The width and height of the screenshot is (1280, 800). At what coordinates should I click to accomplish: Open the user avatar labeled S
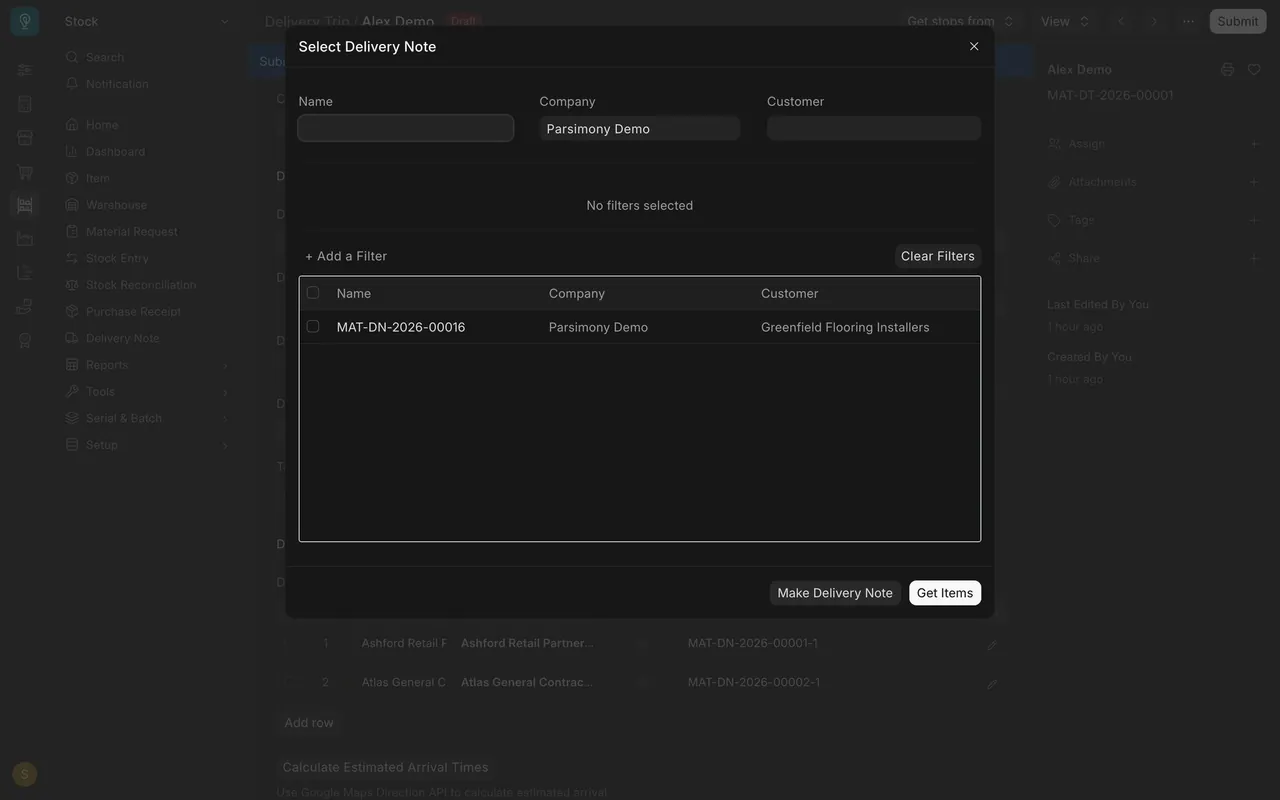pyautogui.click(x=25, y=774)
